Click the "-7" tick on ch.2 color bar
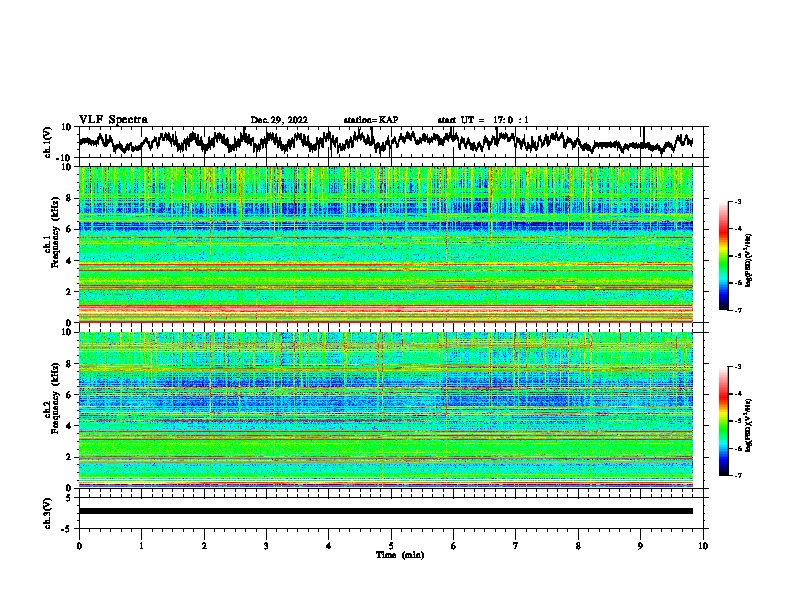 [x=737, y=475]
